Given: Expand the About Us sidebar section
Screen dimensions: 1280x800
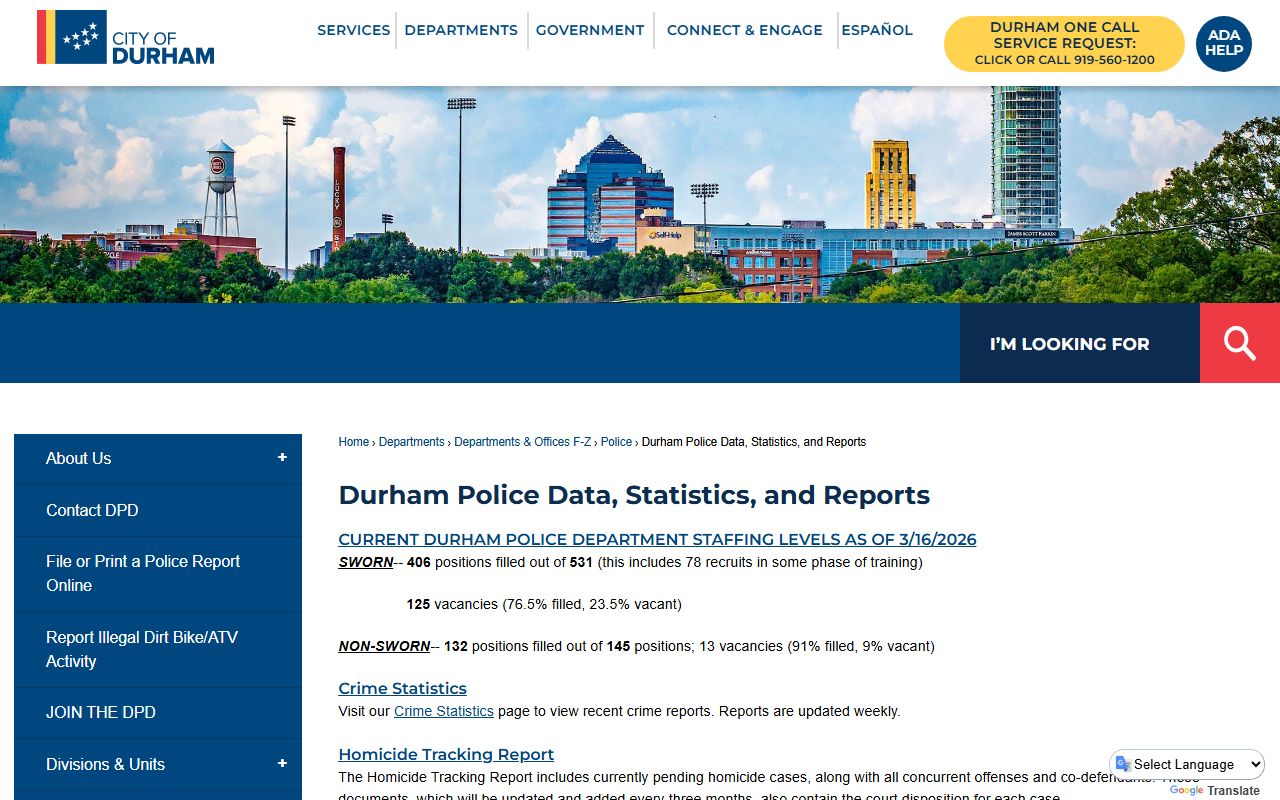Looking at the screenshot, I should (x=282, y=458).
